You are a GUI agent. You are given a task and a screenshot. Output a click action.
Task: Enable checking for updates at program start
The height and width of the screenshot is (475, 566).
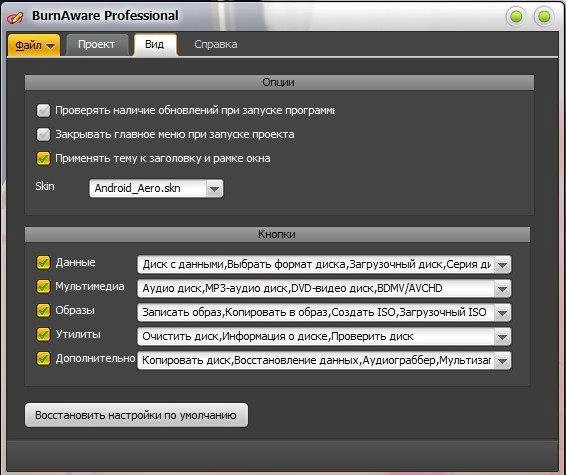(x=44, y=110)
